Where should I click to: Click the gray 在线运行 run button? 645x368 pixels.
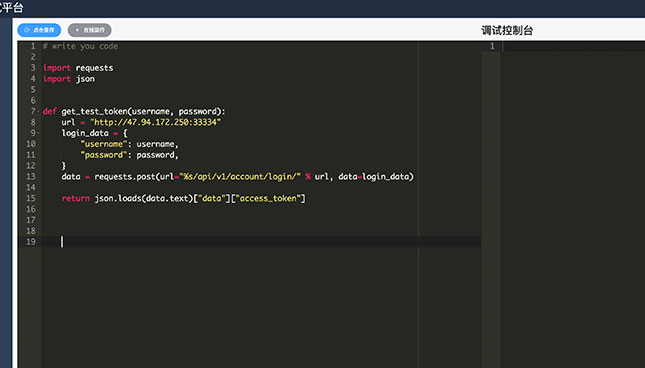(89, 30)
